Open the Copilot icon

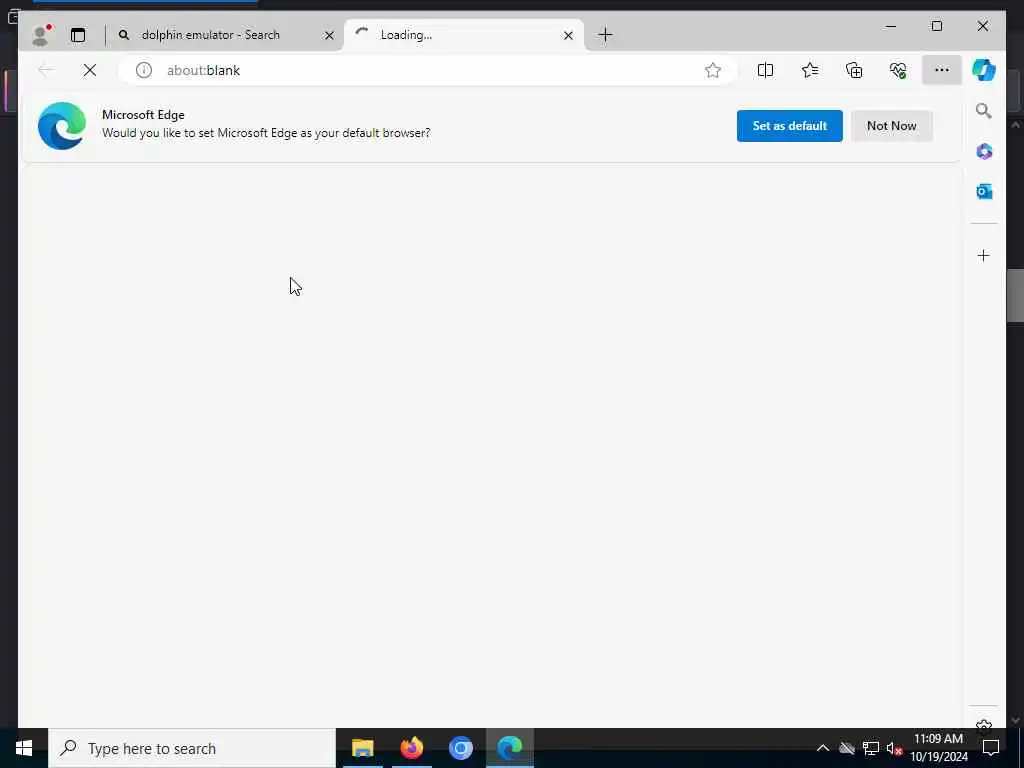coord(984,70)
